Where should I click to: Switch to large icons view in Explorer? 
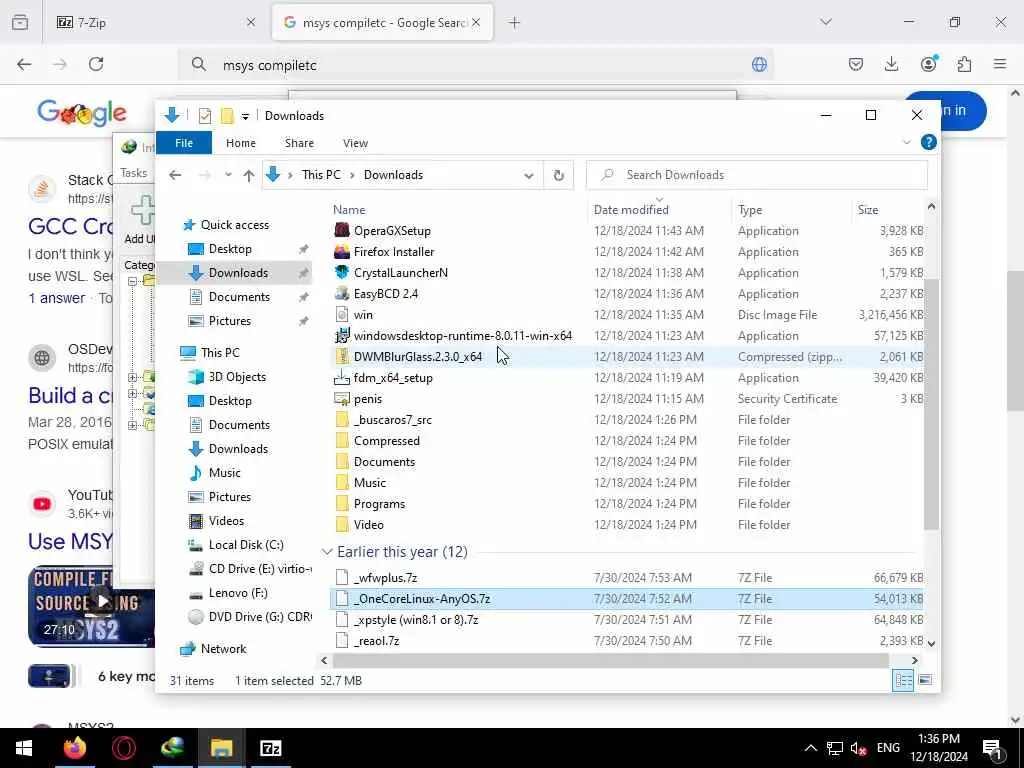point(925,680)
